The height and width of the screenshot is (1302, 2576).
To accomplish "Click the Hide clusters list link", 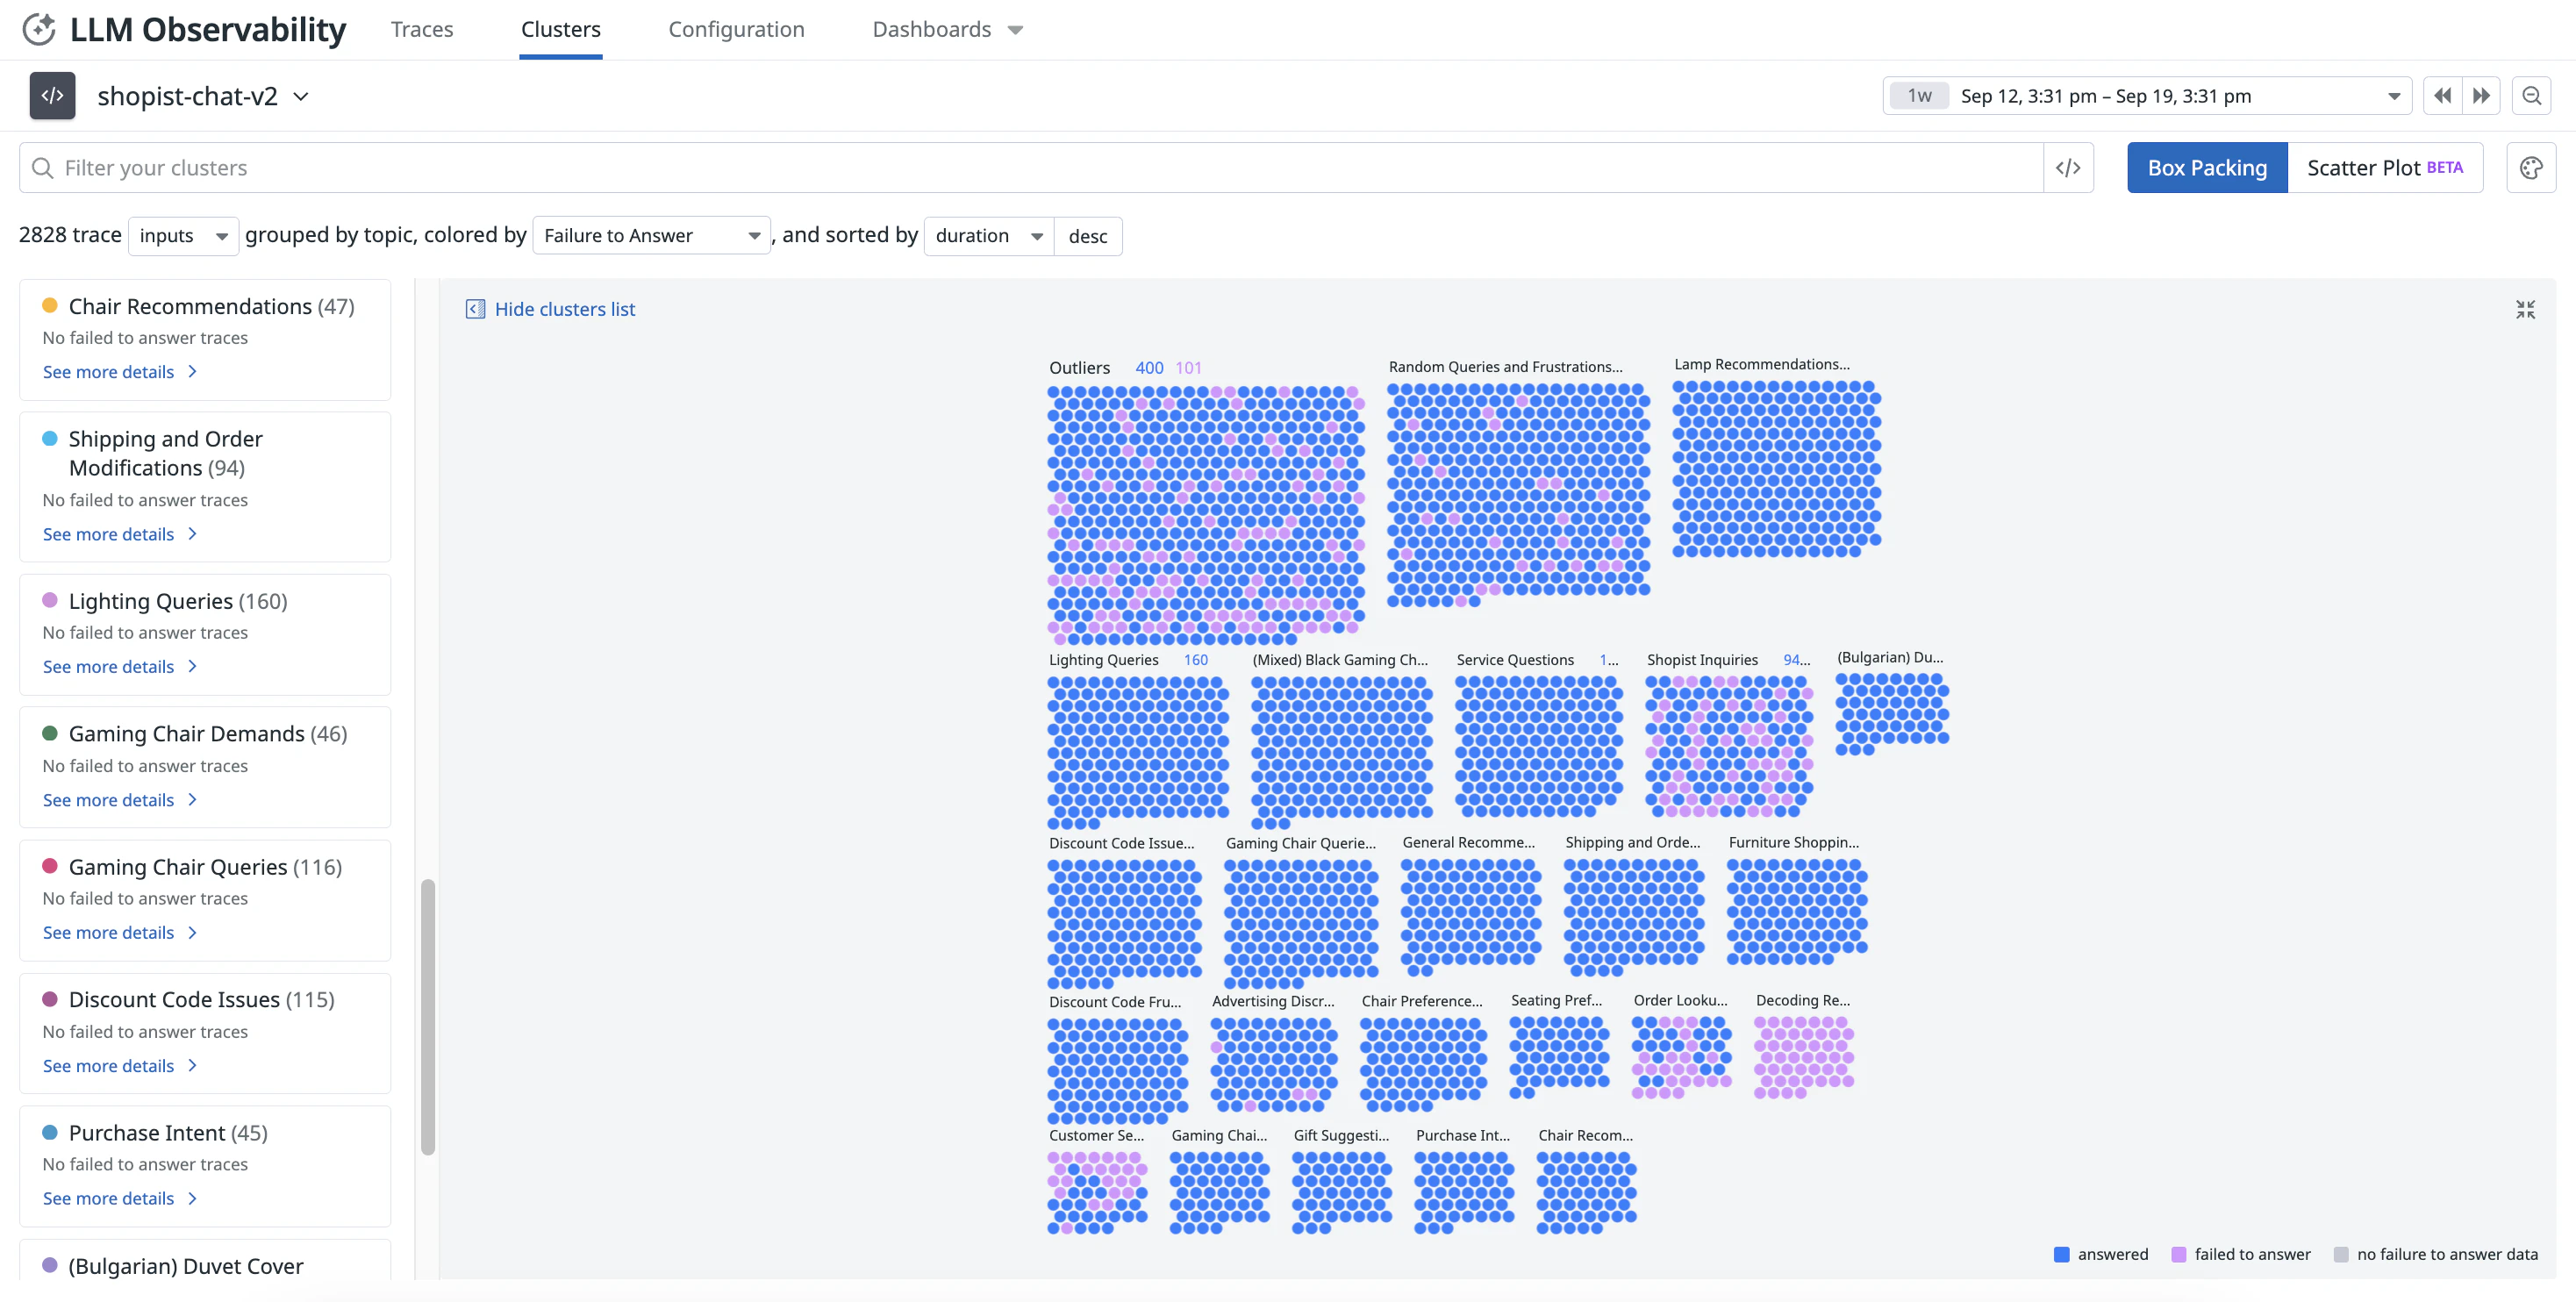I will (565, 309).
